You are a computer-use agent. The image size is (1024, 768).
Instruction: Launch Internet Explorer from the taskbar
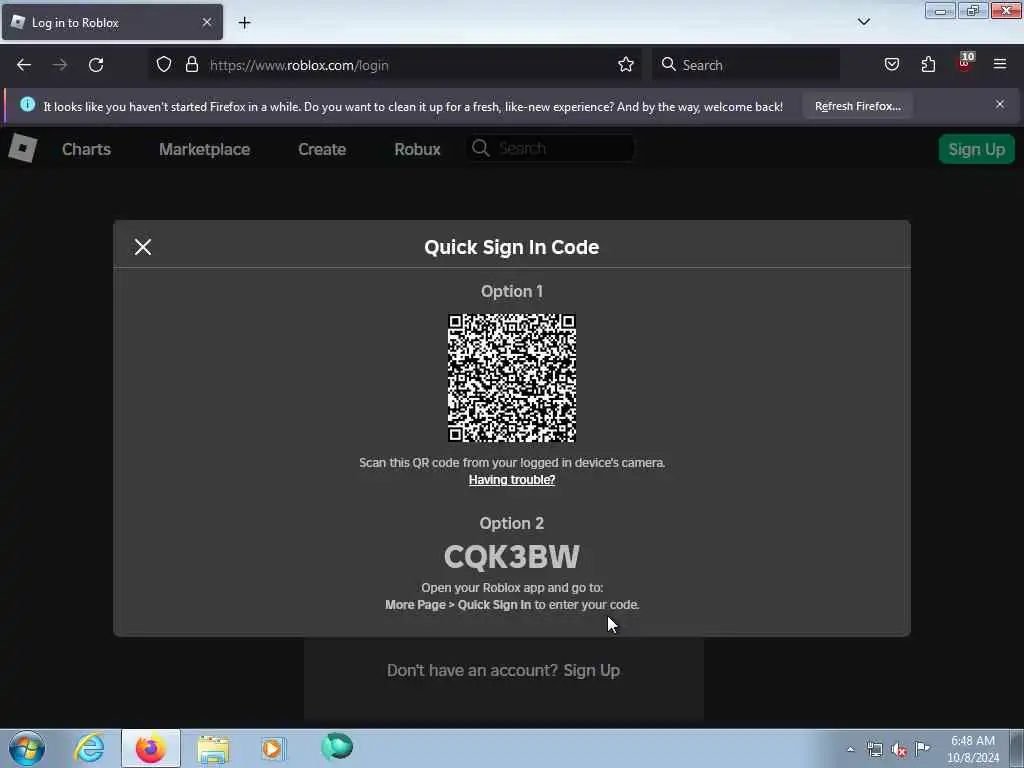[x=89, y=748]
